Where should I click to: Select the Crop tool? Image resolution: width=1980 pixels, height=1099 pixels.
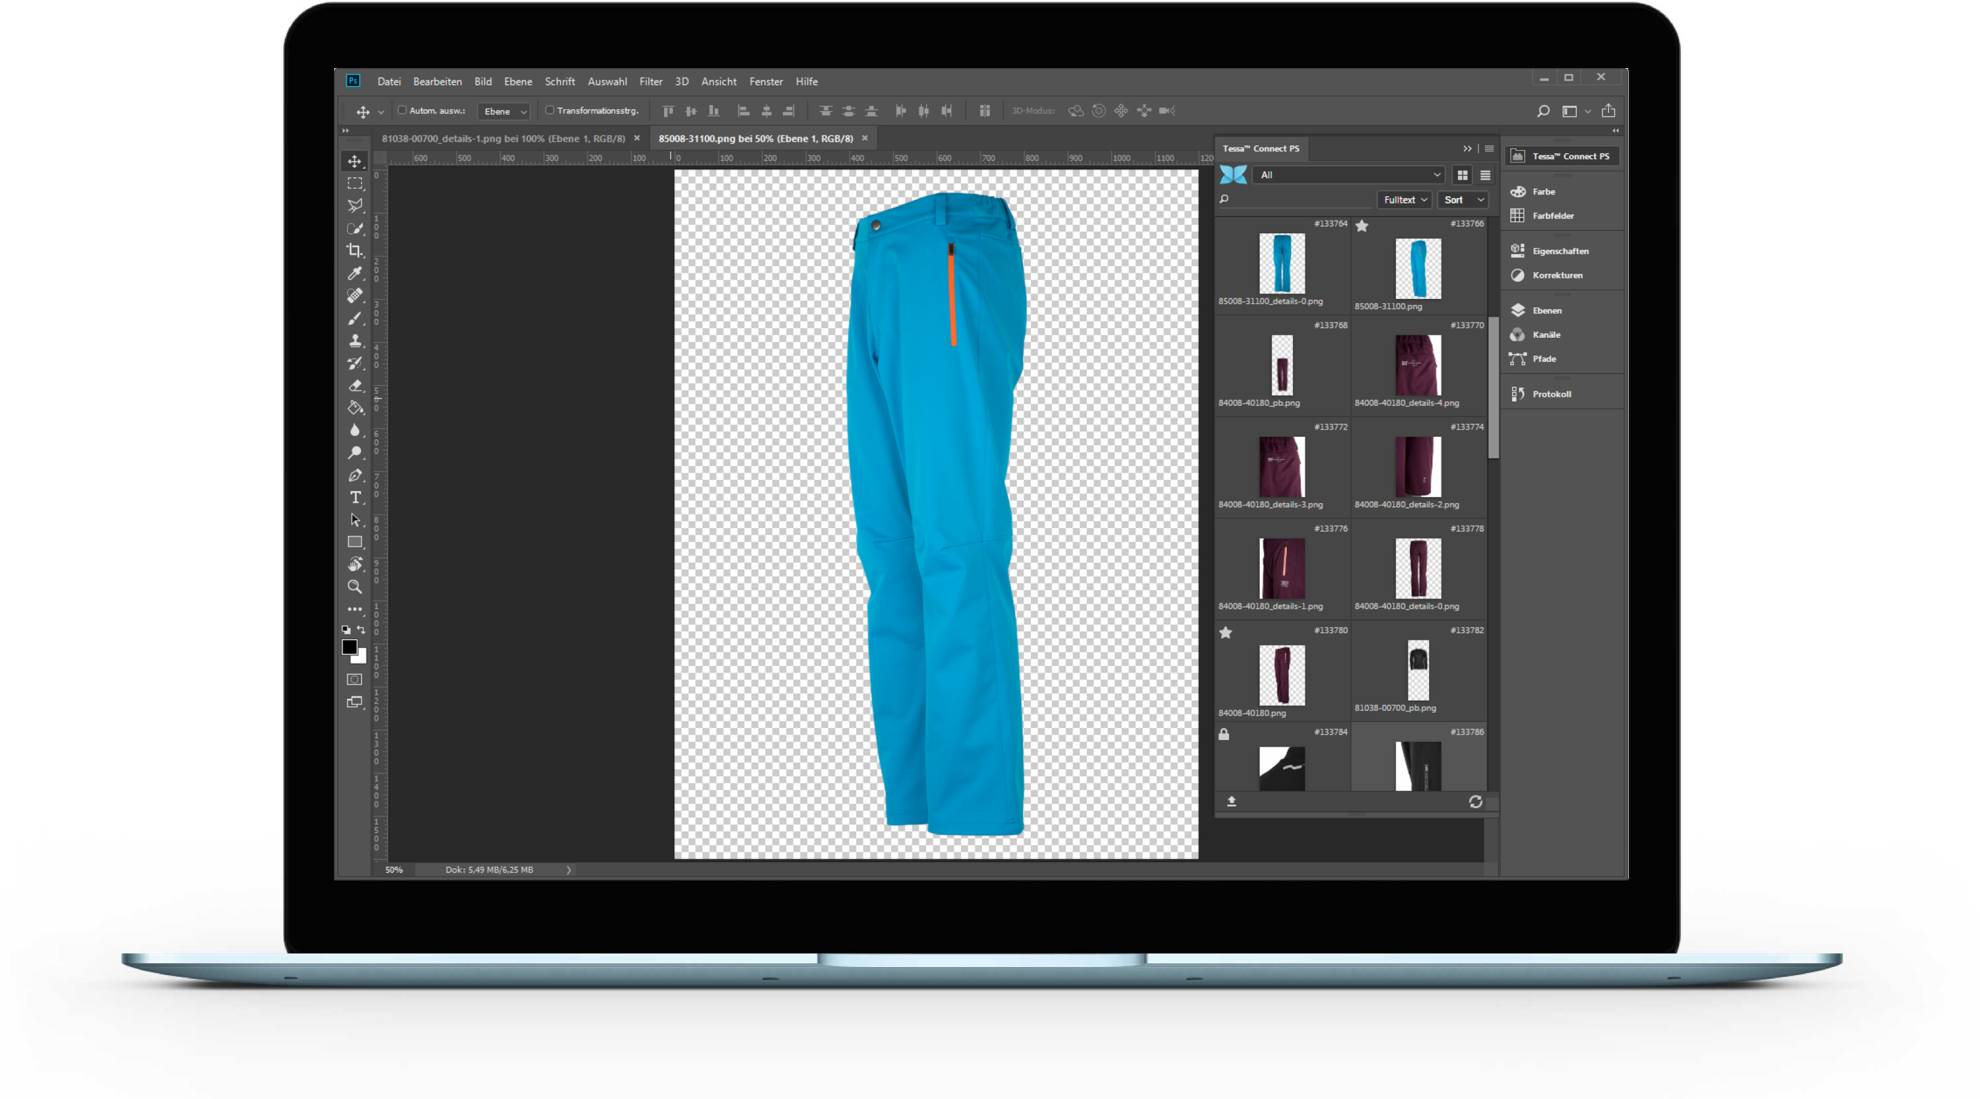click(355, 251)
